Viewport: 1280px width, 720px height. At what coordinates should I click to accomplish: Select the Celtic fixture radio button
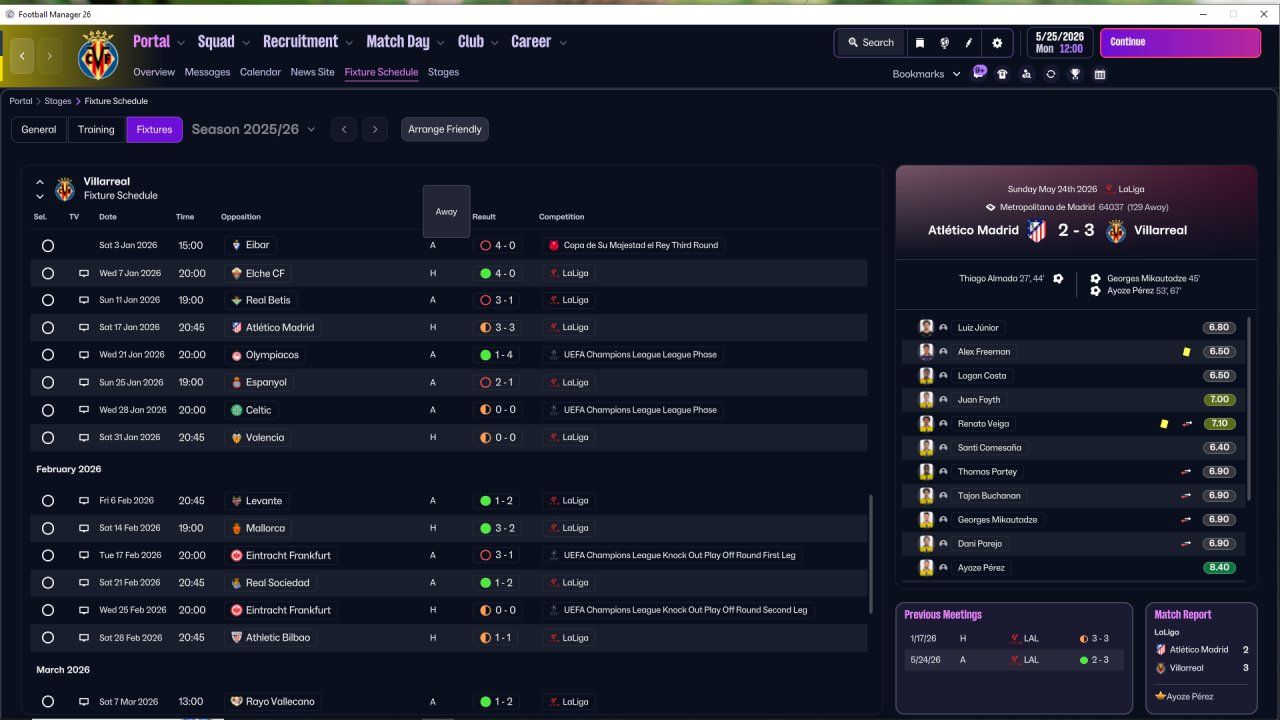click(48, 410)
